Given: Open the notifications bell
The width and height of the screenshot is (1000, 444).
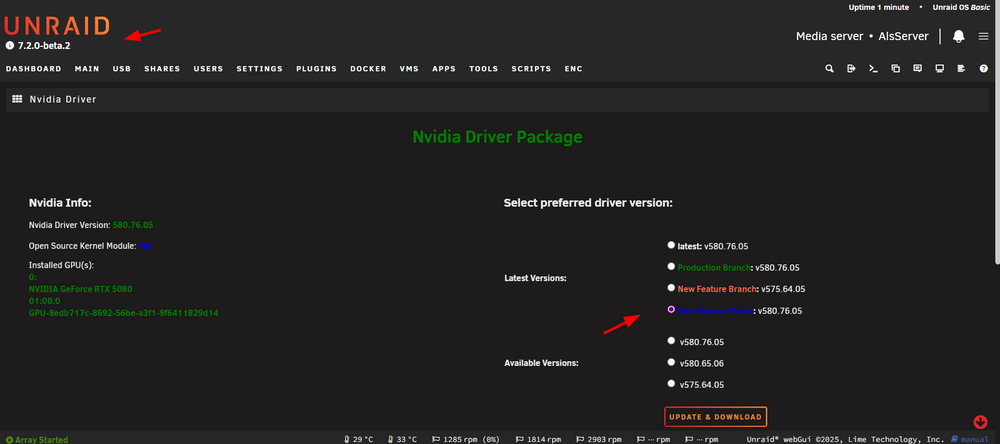Looking at the screenshot, I should point(959,36).
